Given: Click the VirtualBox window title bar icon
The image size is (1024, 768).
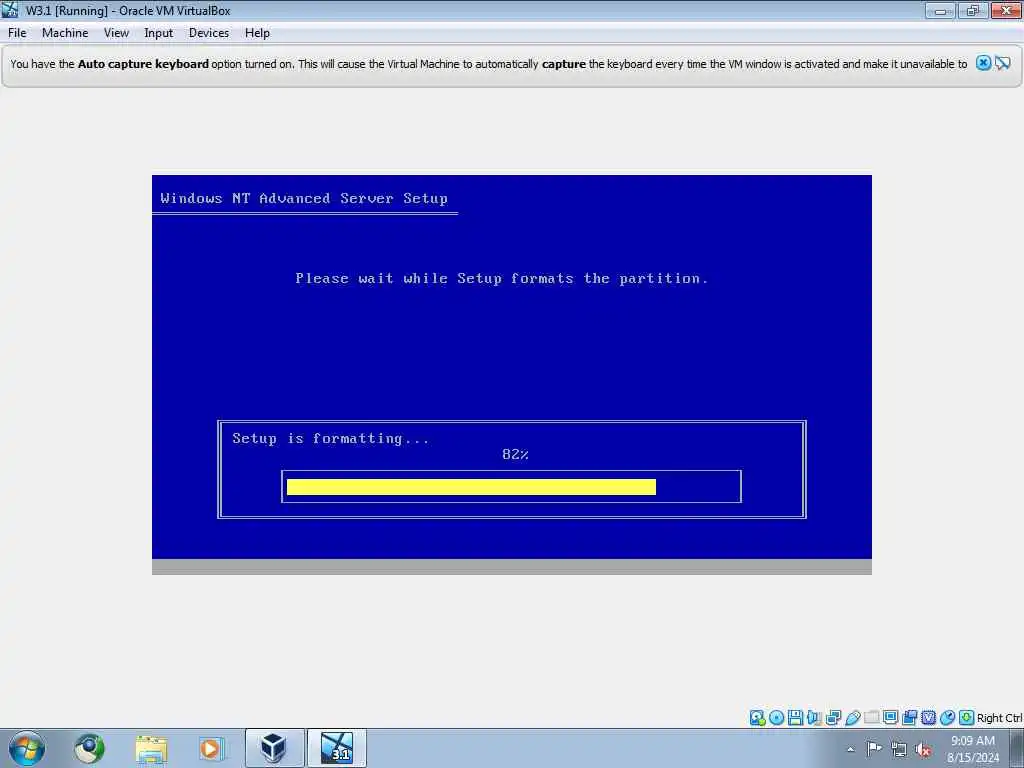Looking at the screenshot, I should (10, 10).
